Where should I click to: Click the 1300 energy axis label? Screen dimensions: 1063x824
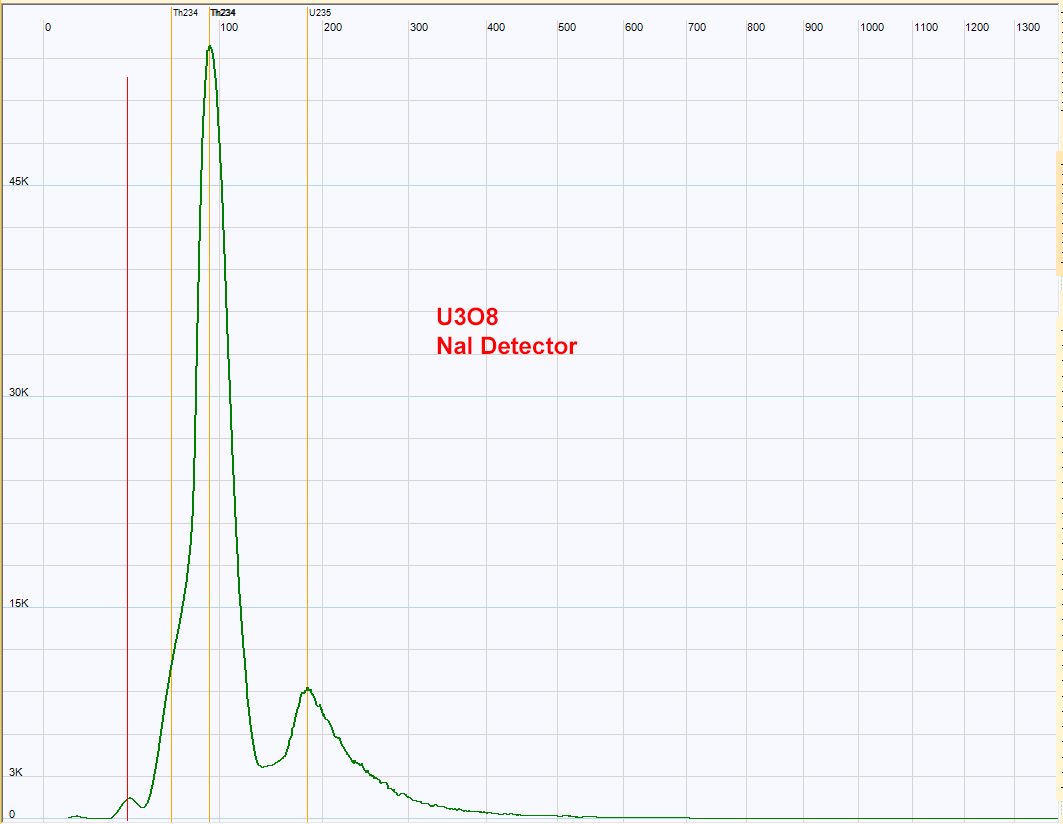pyautogui.click(x=1028, y=27)
